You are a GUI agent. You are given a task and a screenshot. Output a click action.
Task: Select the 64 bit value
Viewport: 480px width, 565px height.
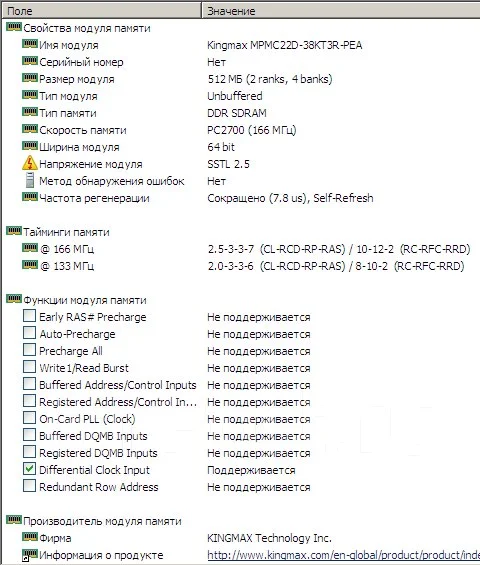pos(221,147)
